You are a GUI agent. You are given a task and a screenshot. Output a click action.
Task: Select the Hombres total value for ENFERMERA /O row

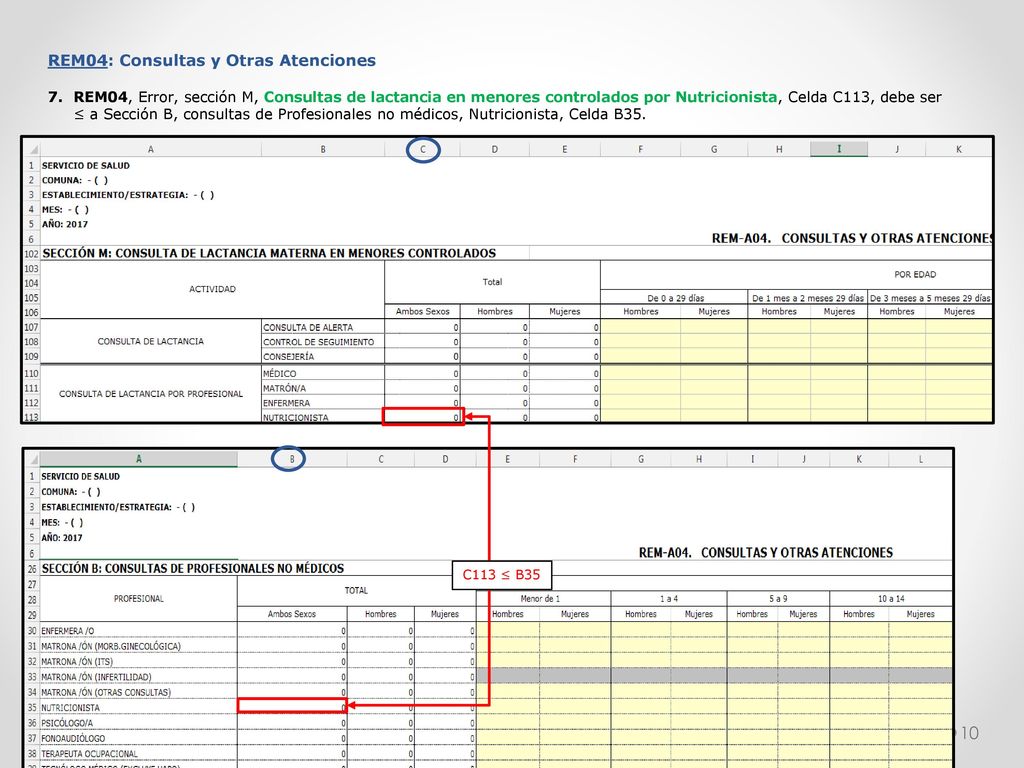tap(381, 631)
